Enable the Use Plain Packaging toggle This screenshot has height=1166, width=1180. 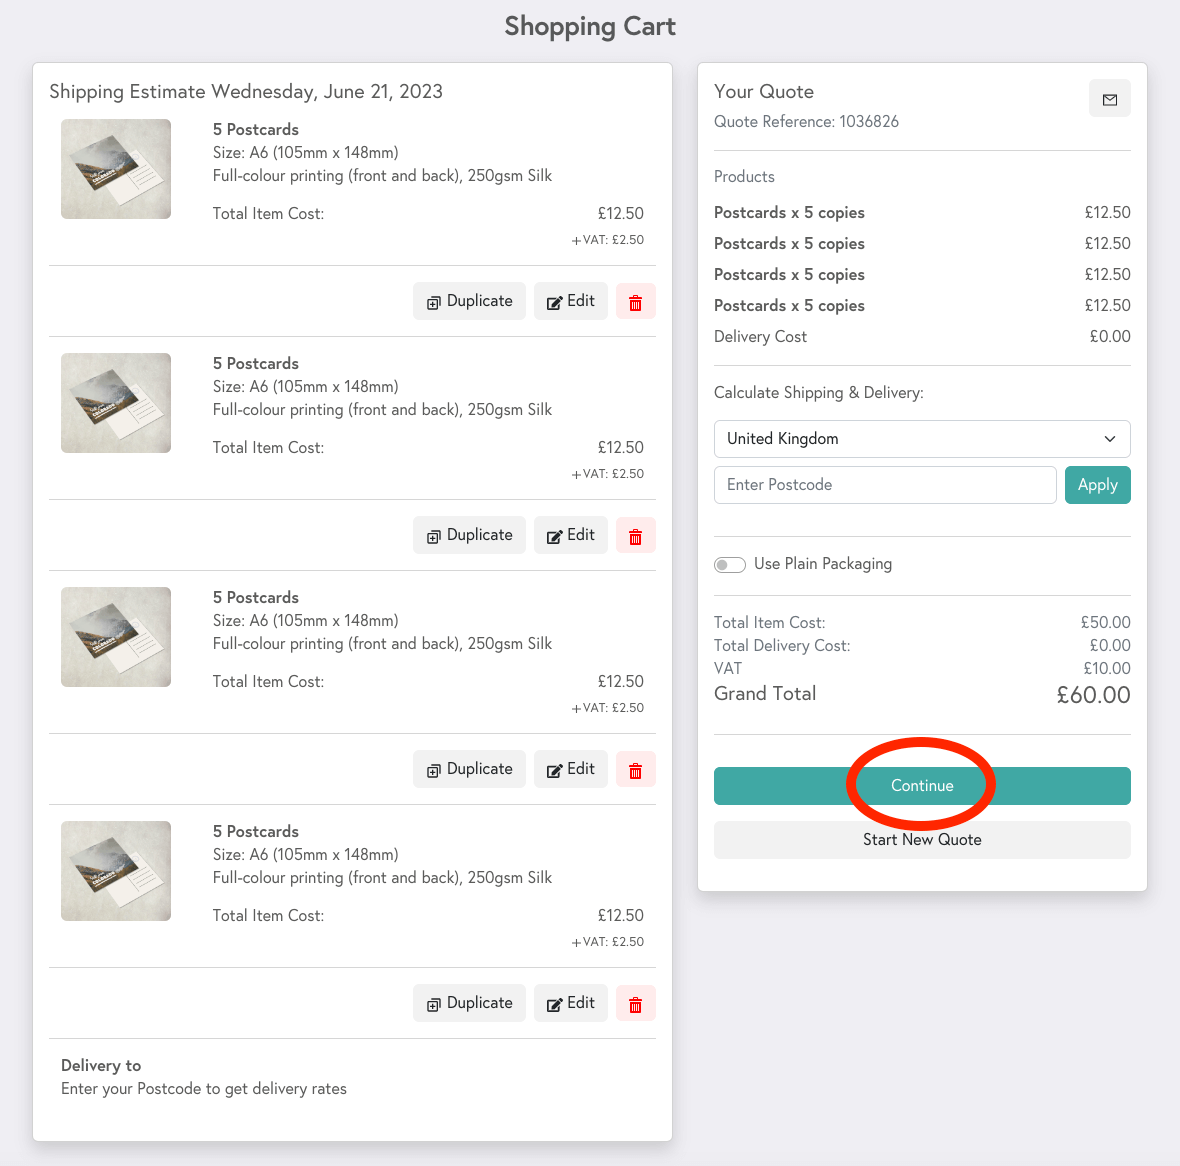pos(730,564)
